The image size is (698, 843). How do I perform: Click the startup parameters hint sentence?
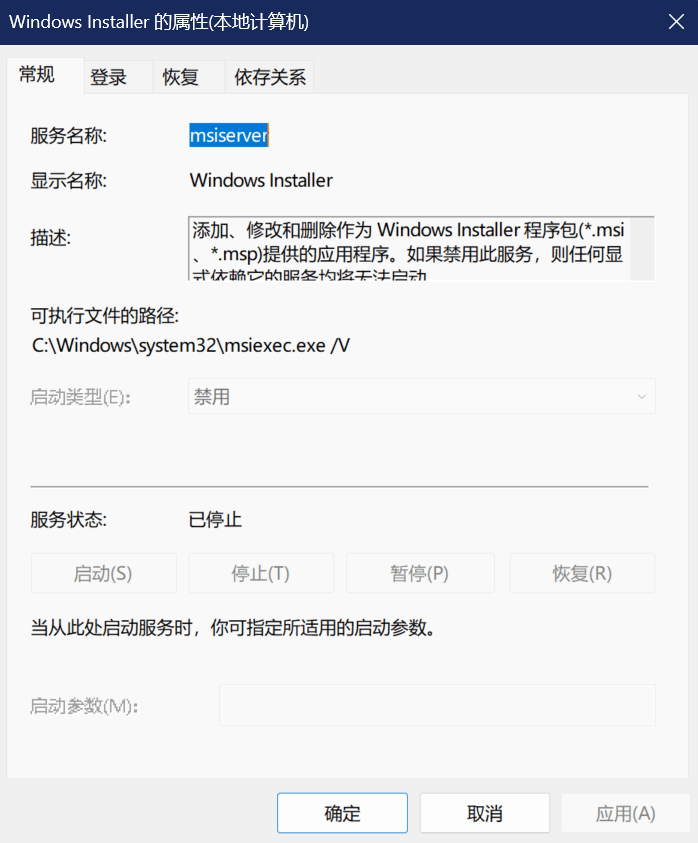(233, 627)
